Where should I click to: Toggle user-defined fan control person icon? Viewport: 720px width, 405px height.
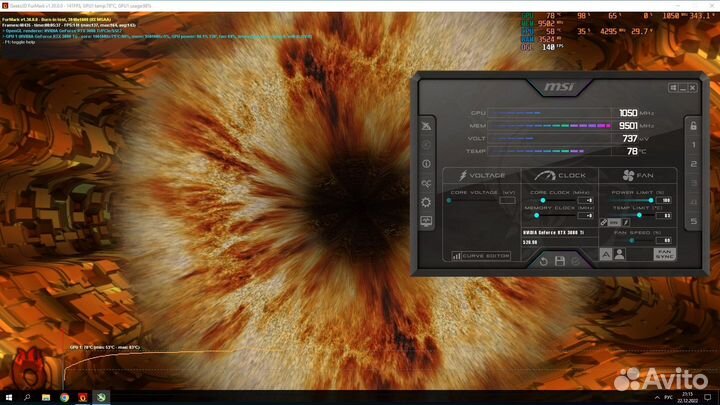[x=619, y=254]
